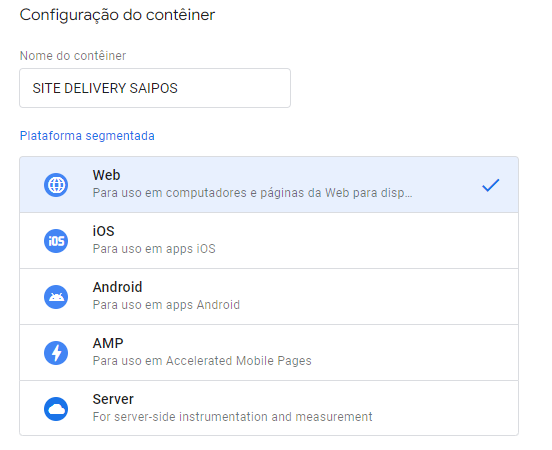Click the Web globe icon
This screenshot has height=450, width=552.
(56, 185)
